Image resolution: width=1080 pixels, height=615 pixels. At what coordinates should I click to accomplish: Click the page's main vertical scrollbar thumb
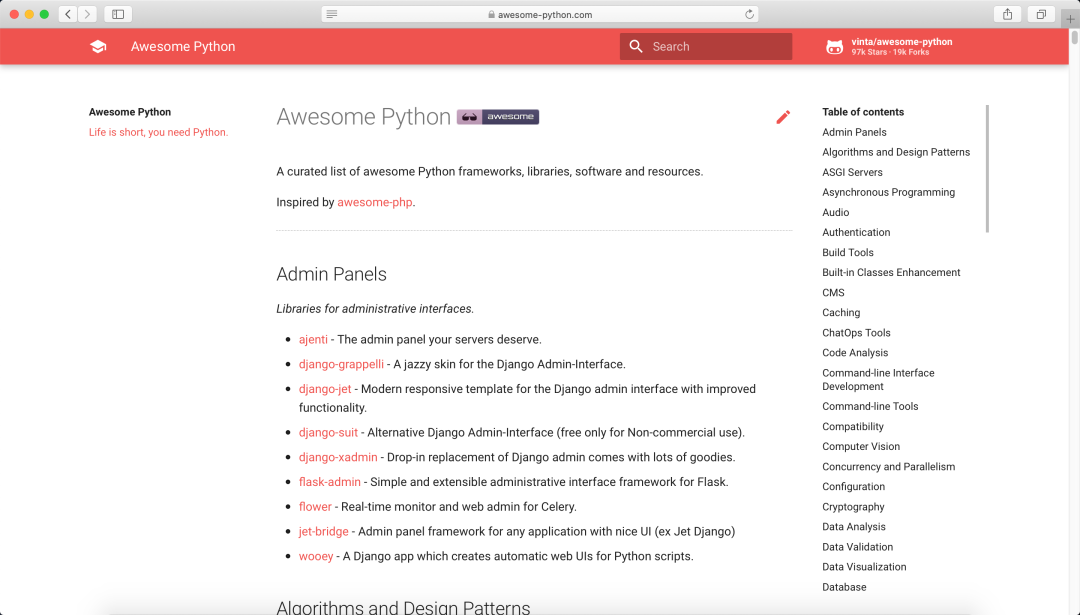1074,38
